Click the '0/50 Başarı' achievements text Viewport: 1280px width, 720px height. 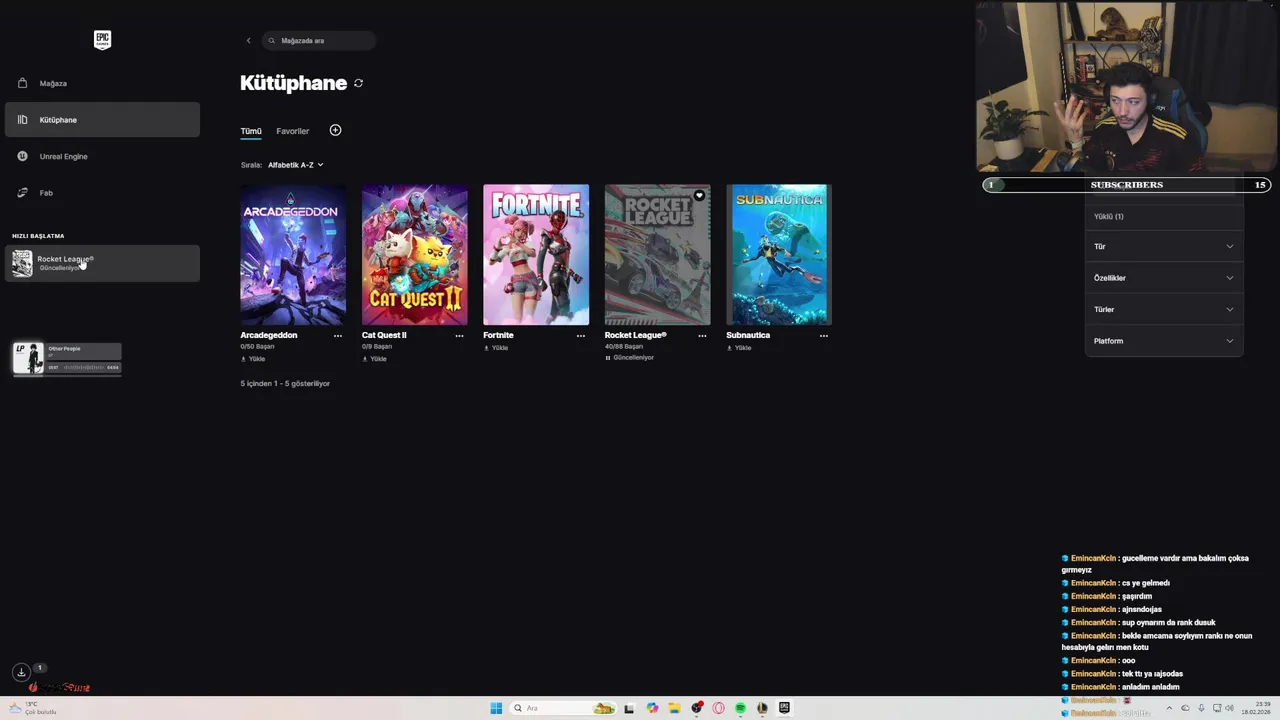(257, 347)
